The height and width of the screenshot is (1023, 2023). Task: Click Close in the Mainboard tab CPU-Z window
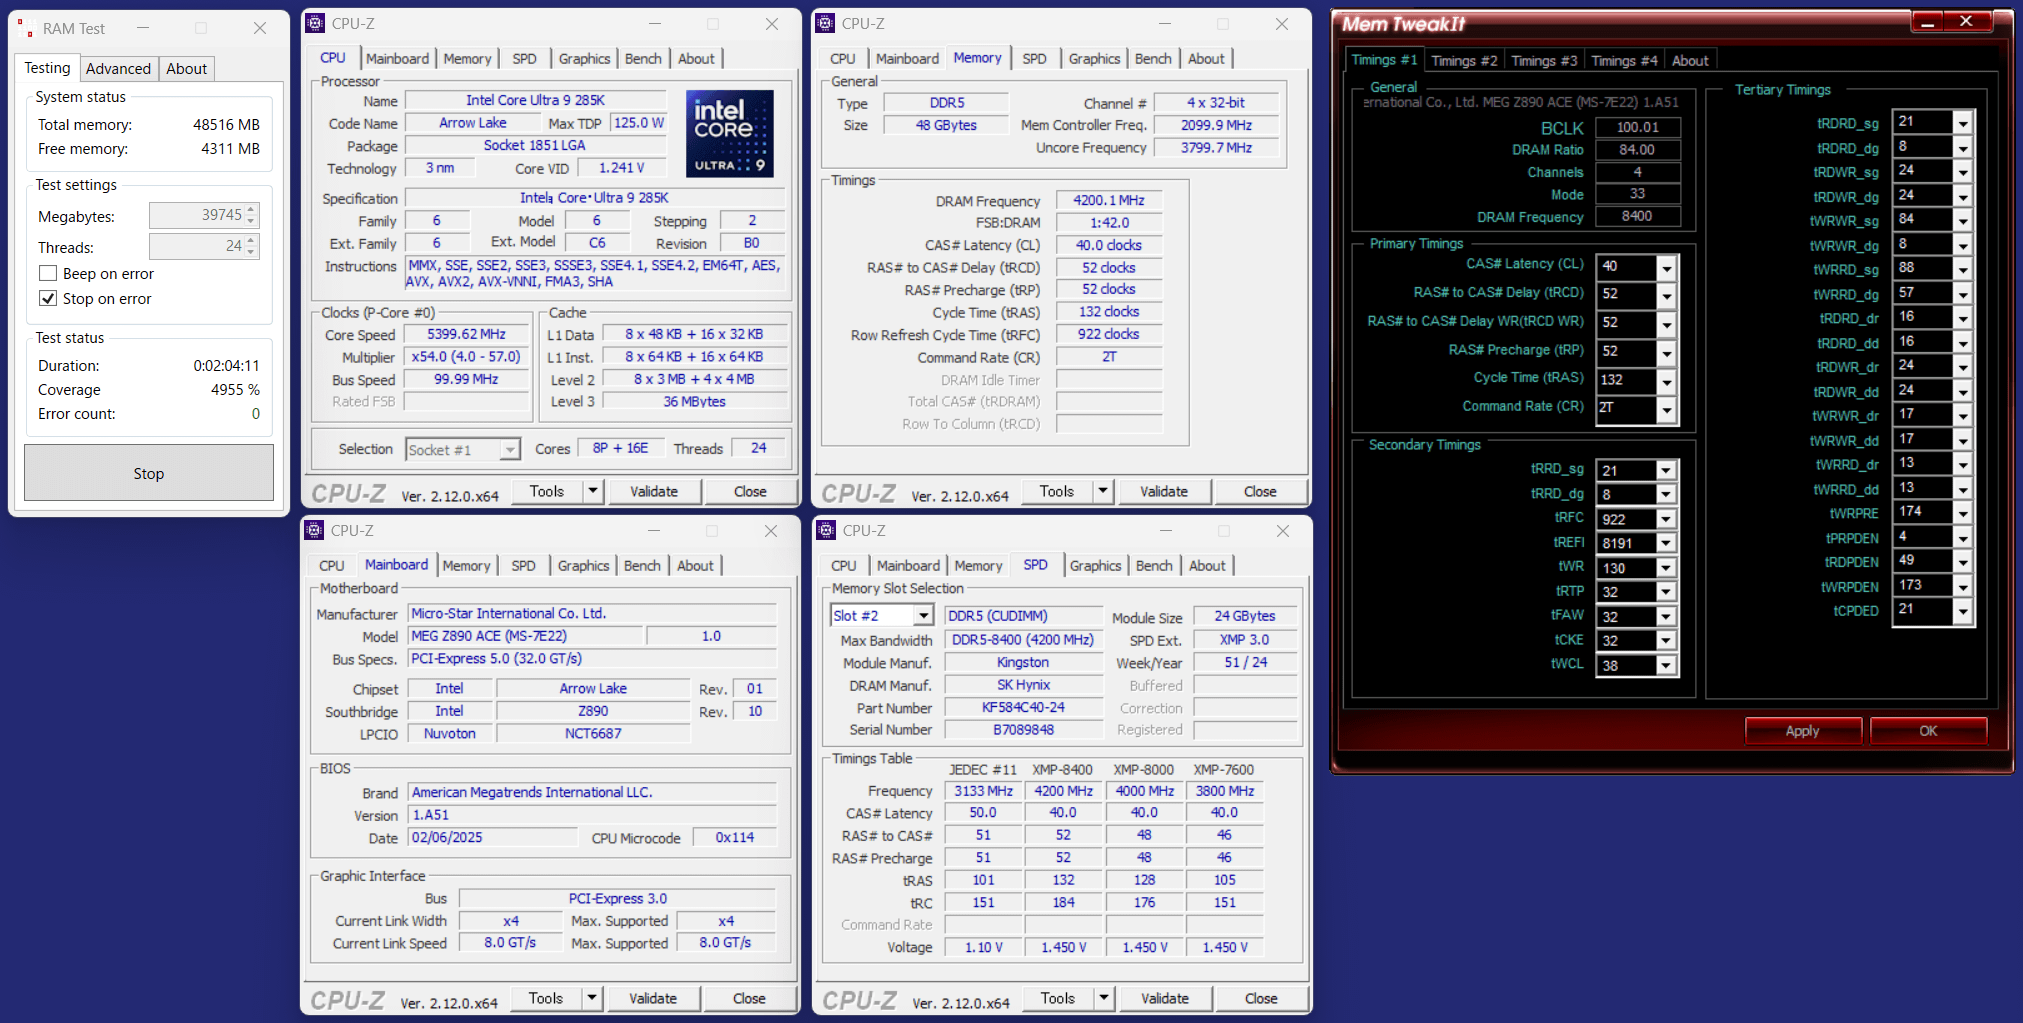[x=749, y=998]
